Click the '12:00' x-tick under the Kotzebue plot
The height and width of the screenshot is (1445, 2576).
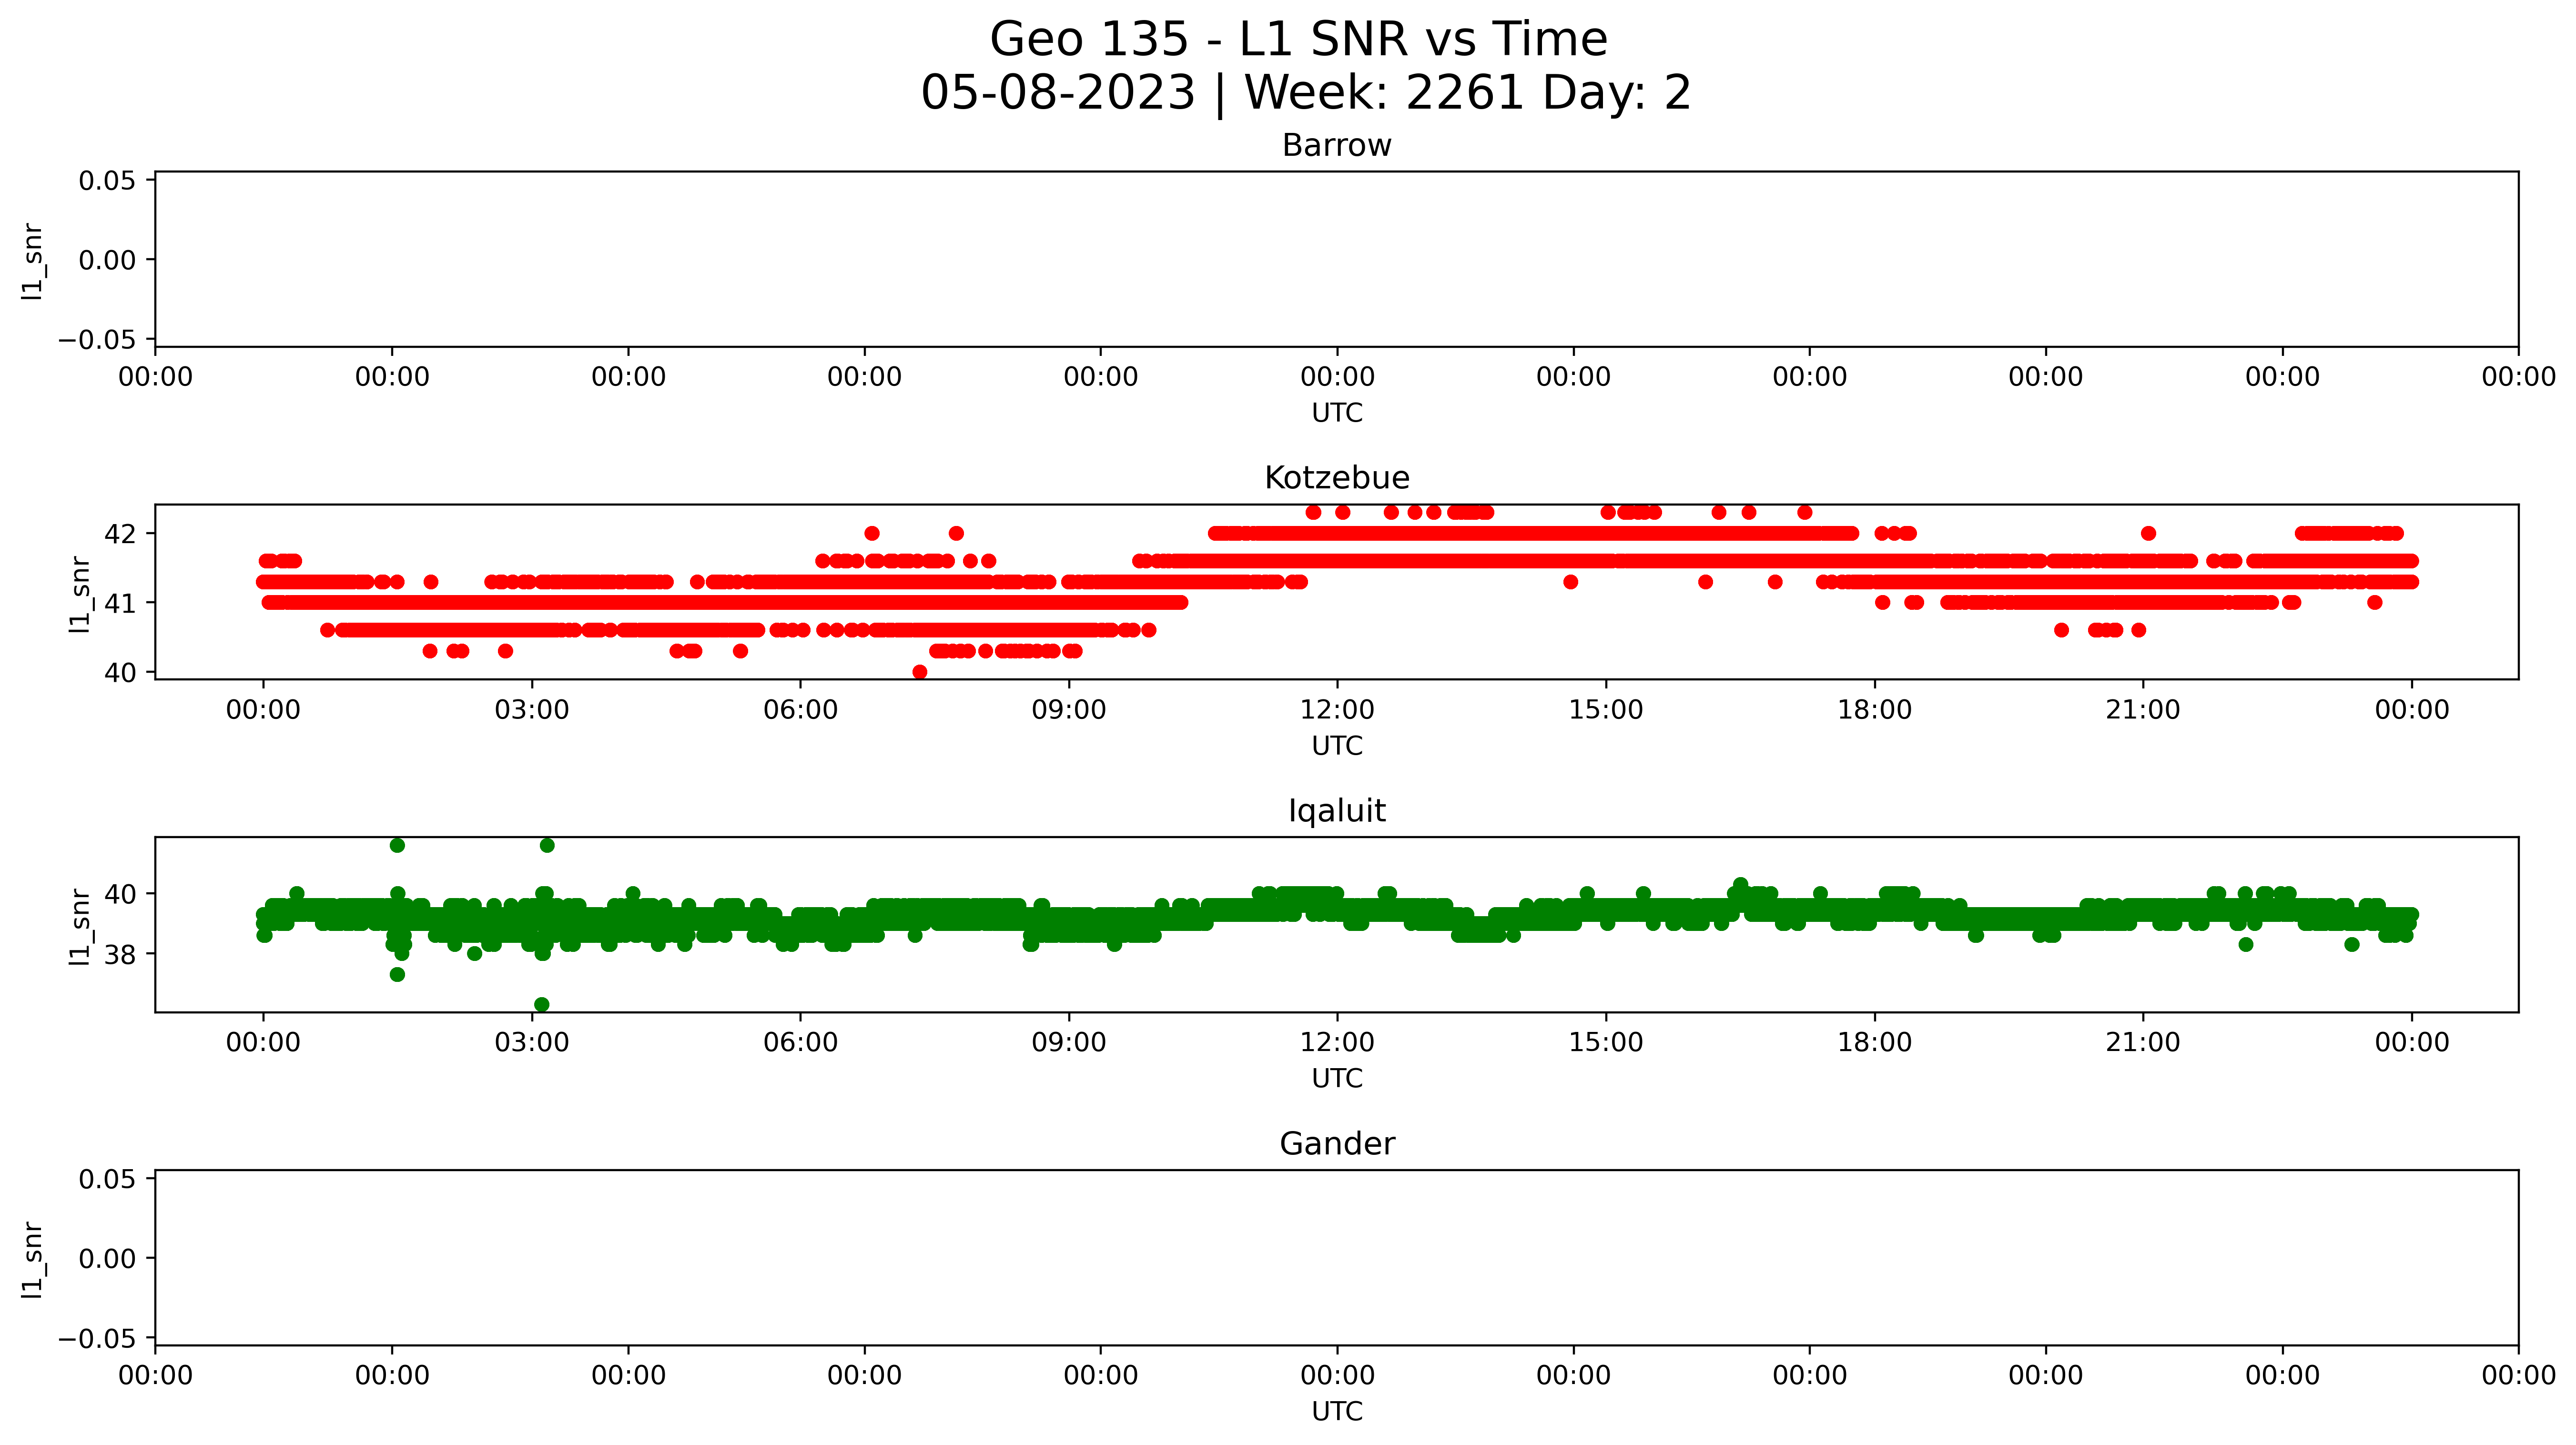click(x=1337, y=711)
